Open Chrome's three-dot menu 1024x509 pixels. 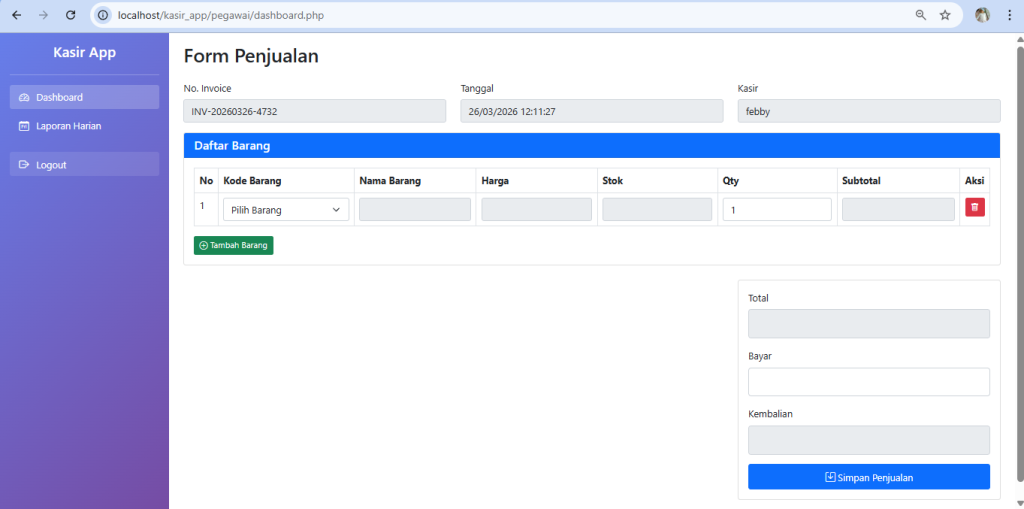click(x=1009, y=15)
